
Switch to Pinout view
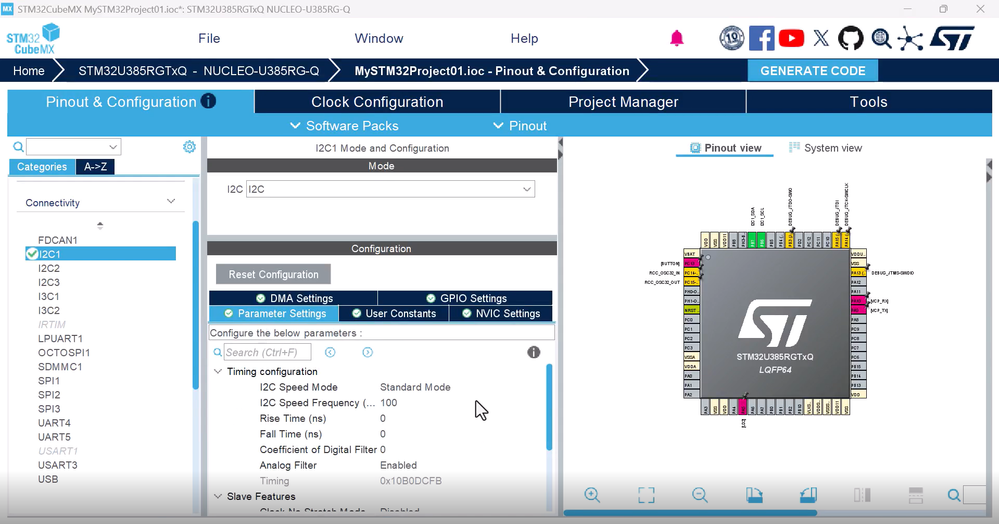(726, 148)
